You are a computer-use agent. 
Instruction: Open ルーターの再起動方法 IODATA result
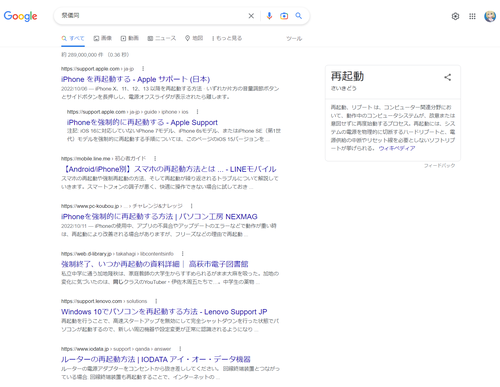tap(156, 359)
